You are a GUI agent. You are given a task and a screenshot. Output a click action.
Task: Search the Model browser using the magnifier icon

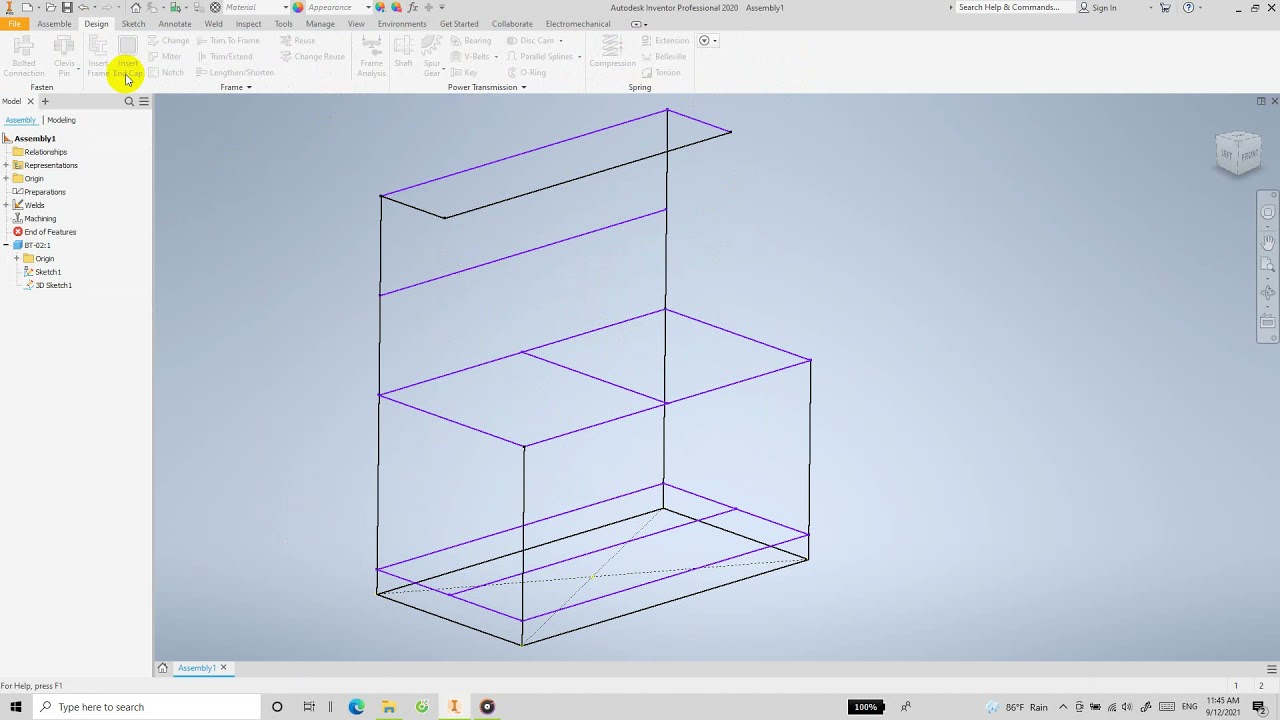pyautogui.click(x=129, y=101)
